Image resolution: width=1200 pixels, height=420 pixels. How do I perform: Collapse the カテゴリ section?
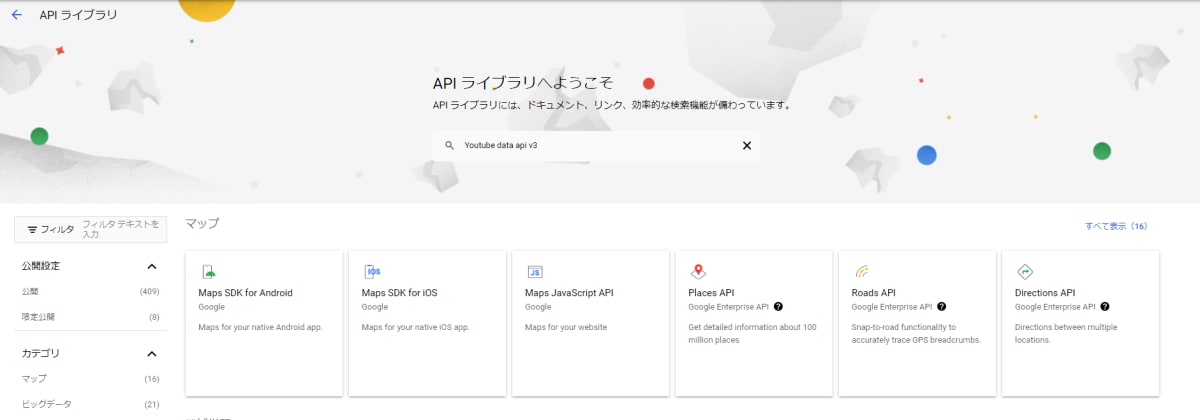click(x=152, y=354)
